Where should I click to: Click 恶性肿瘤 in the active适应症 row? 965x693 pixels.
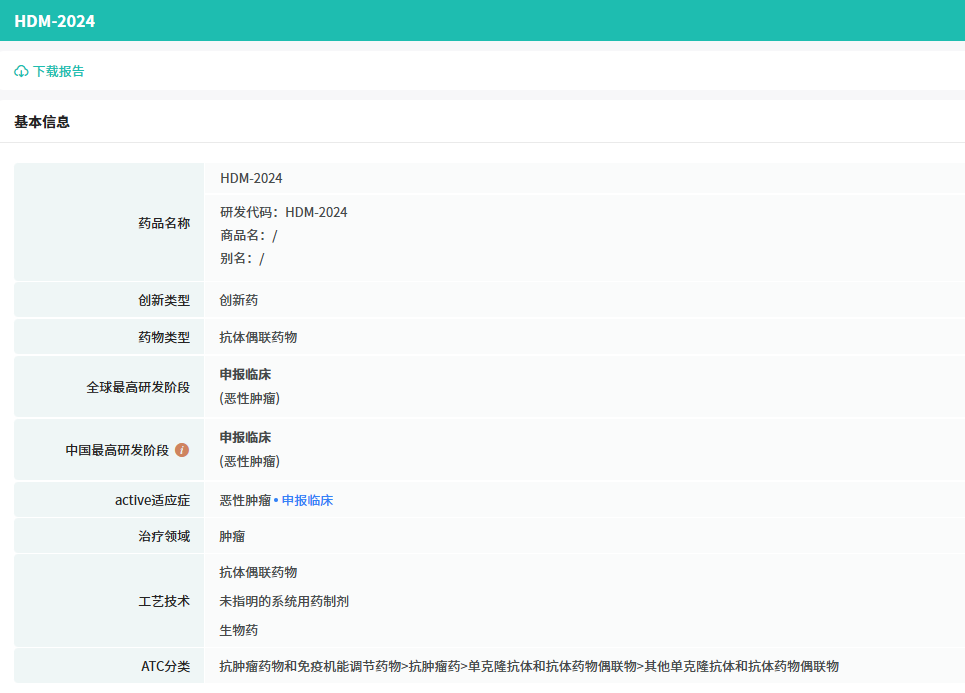pos(245,500)
